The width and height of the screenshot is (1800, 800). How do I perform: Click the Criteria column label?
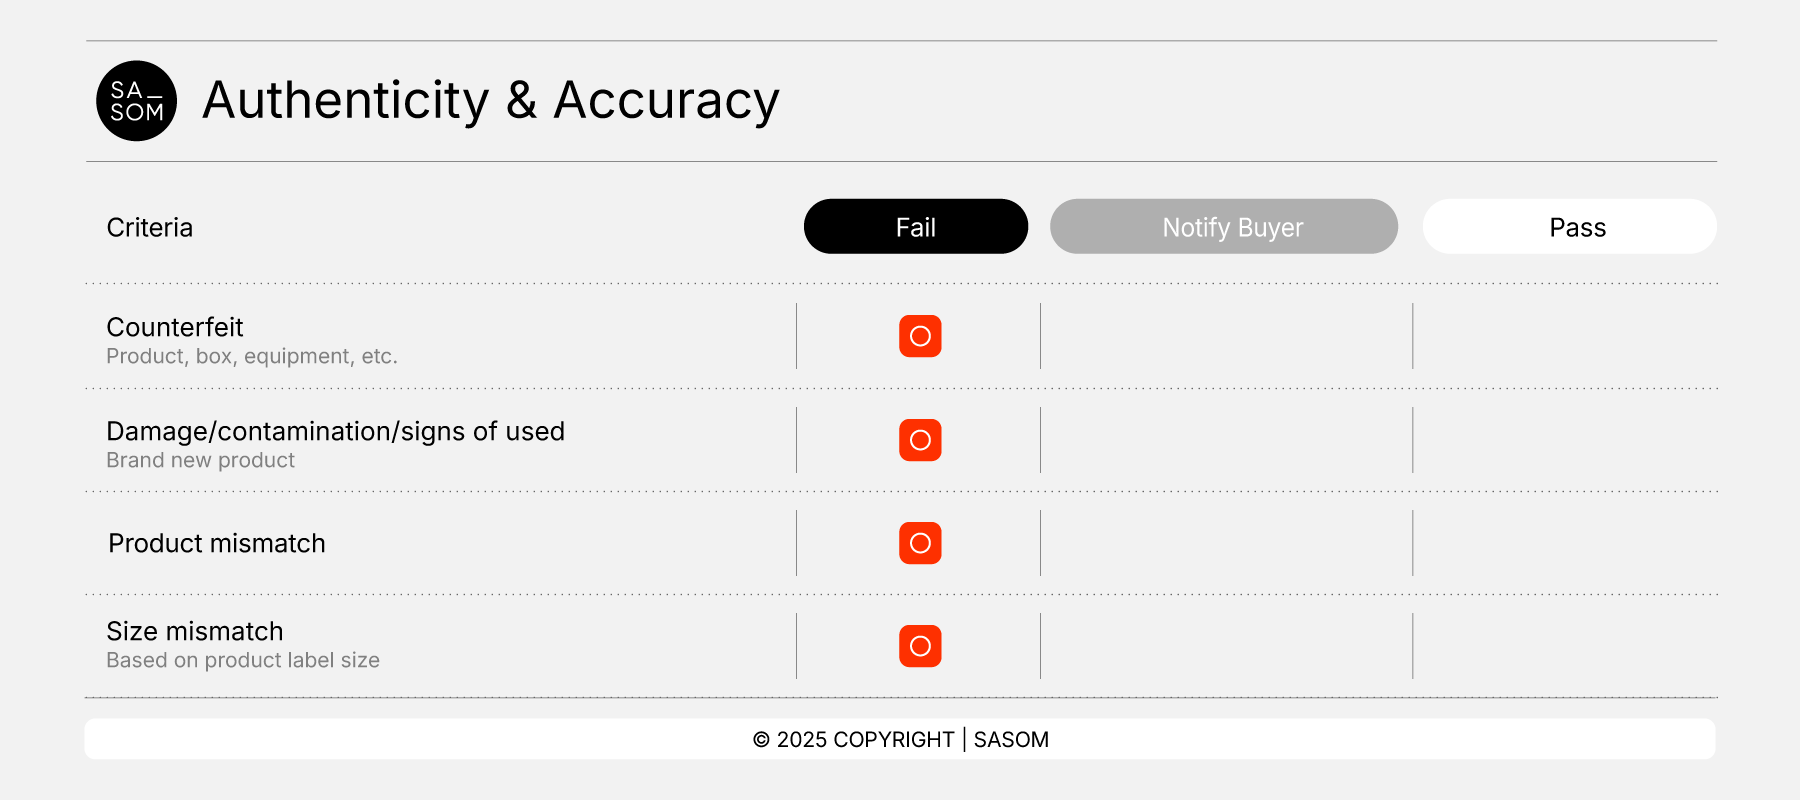(150, 228)
